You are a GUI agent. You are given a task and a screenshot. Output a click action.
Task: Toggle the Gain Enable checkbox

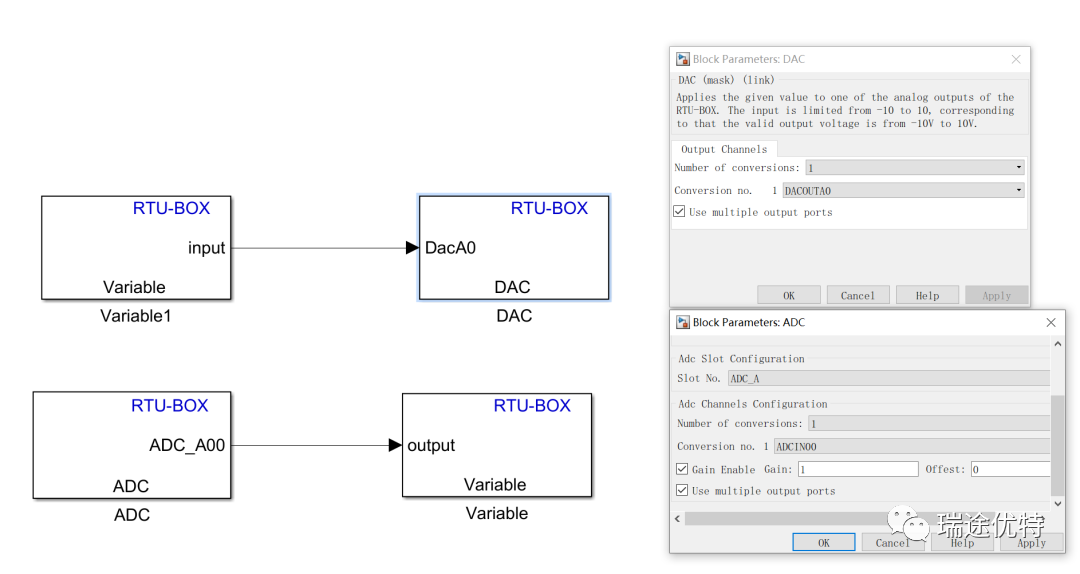pos(682,469)
